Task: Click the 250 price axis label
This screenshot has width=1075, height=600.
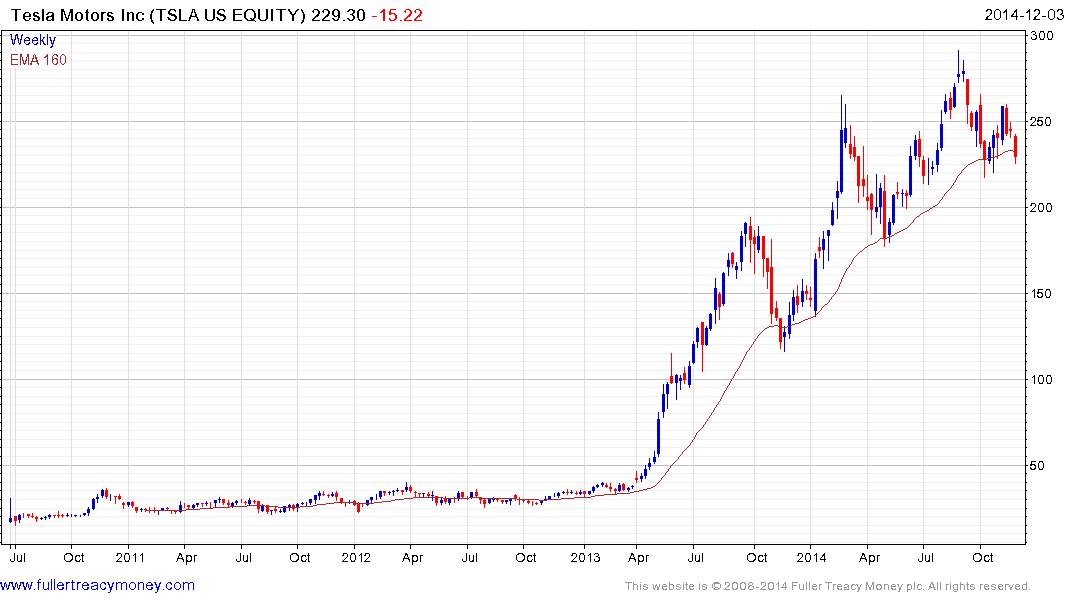Action: coord(1042,121)
